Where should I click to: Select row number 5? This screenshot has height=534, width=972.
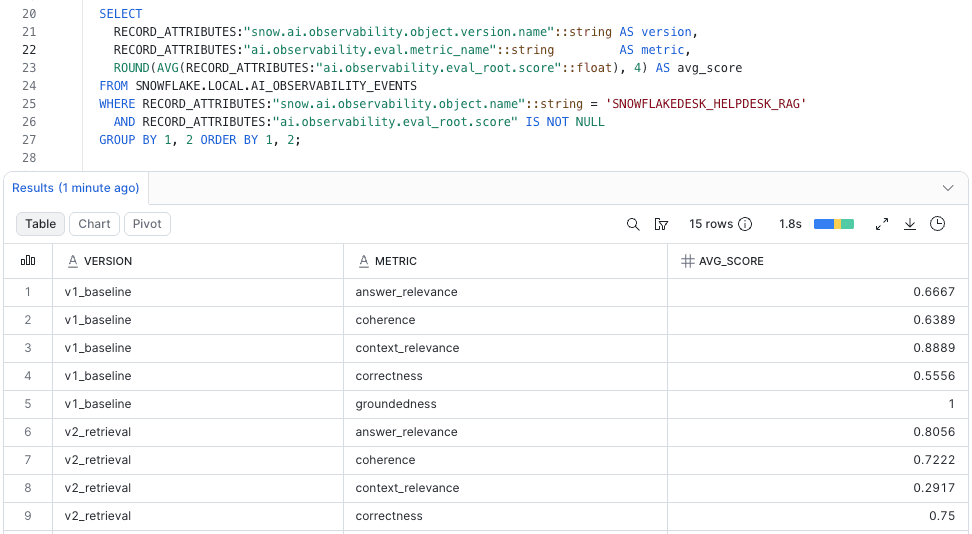28,404
